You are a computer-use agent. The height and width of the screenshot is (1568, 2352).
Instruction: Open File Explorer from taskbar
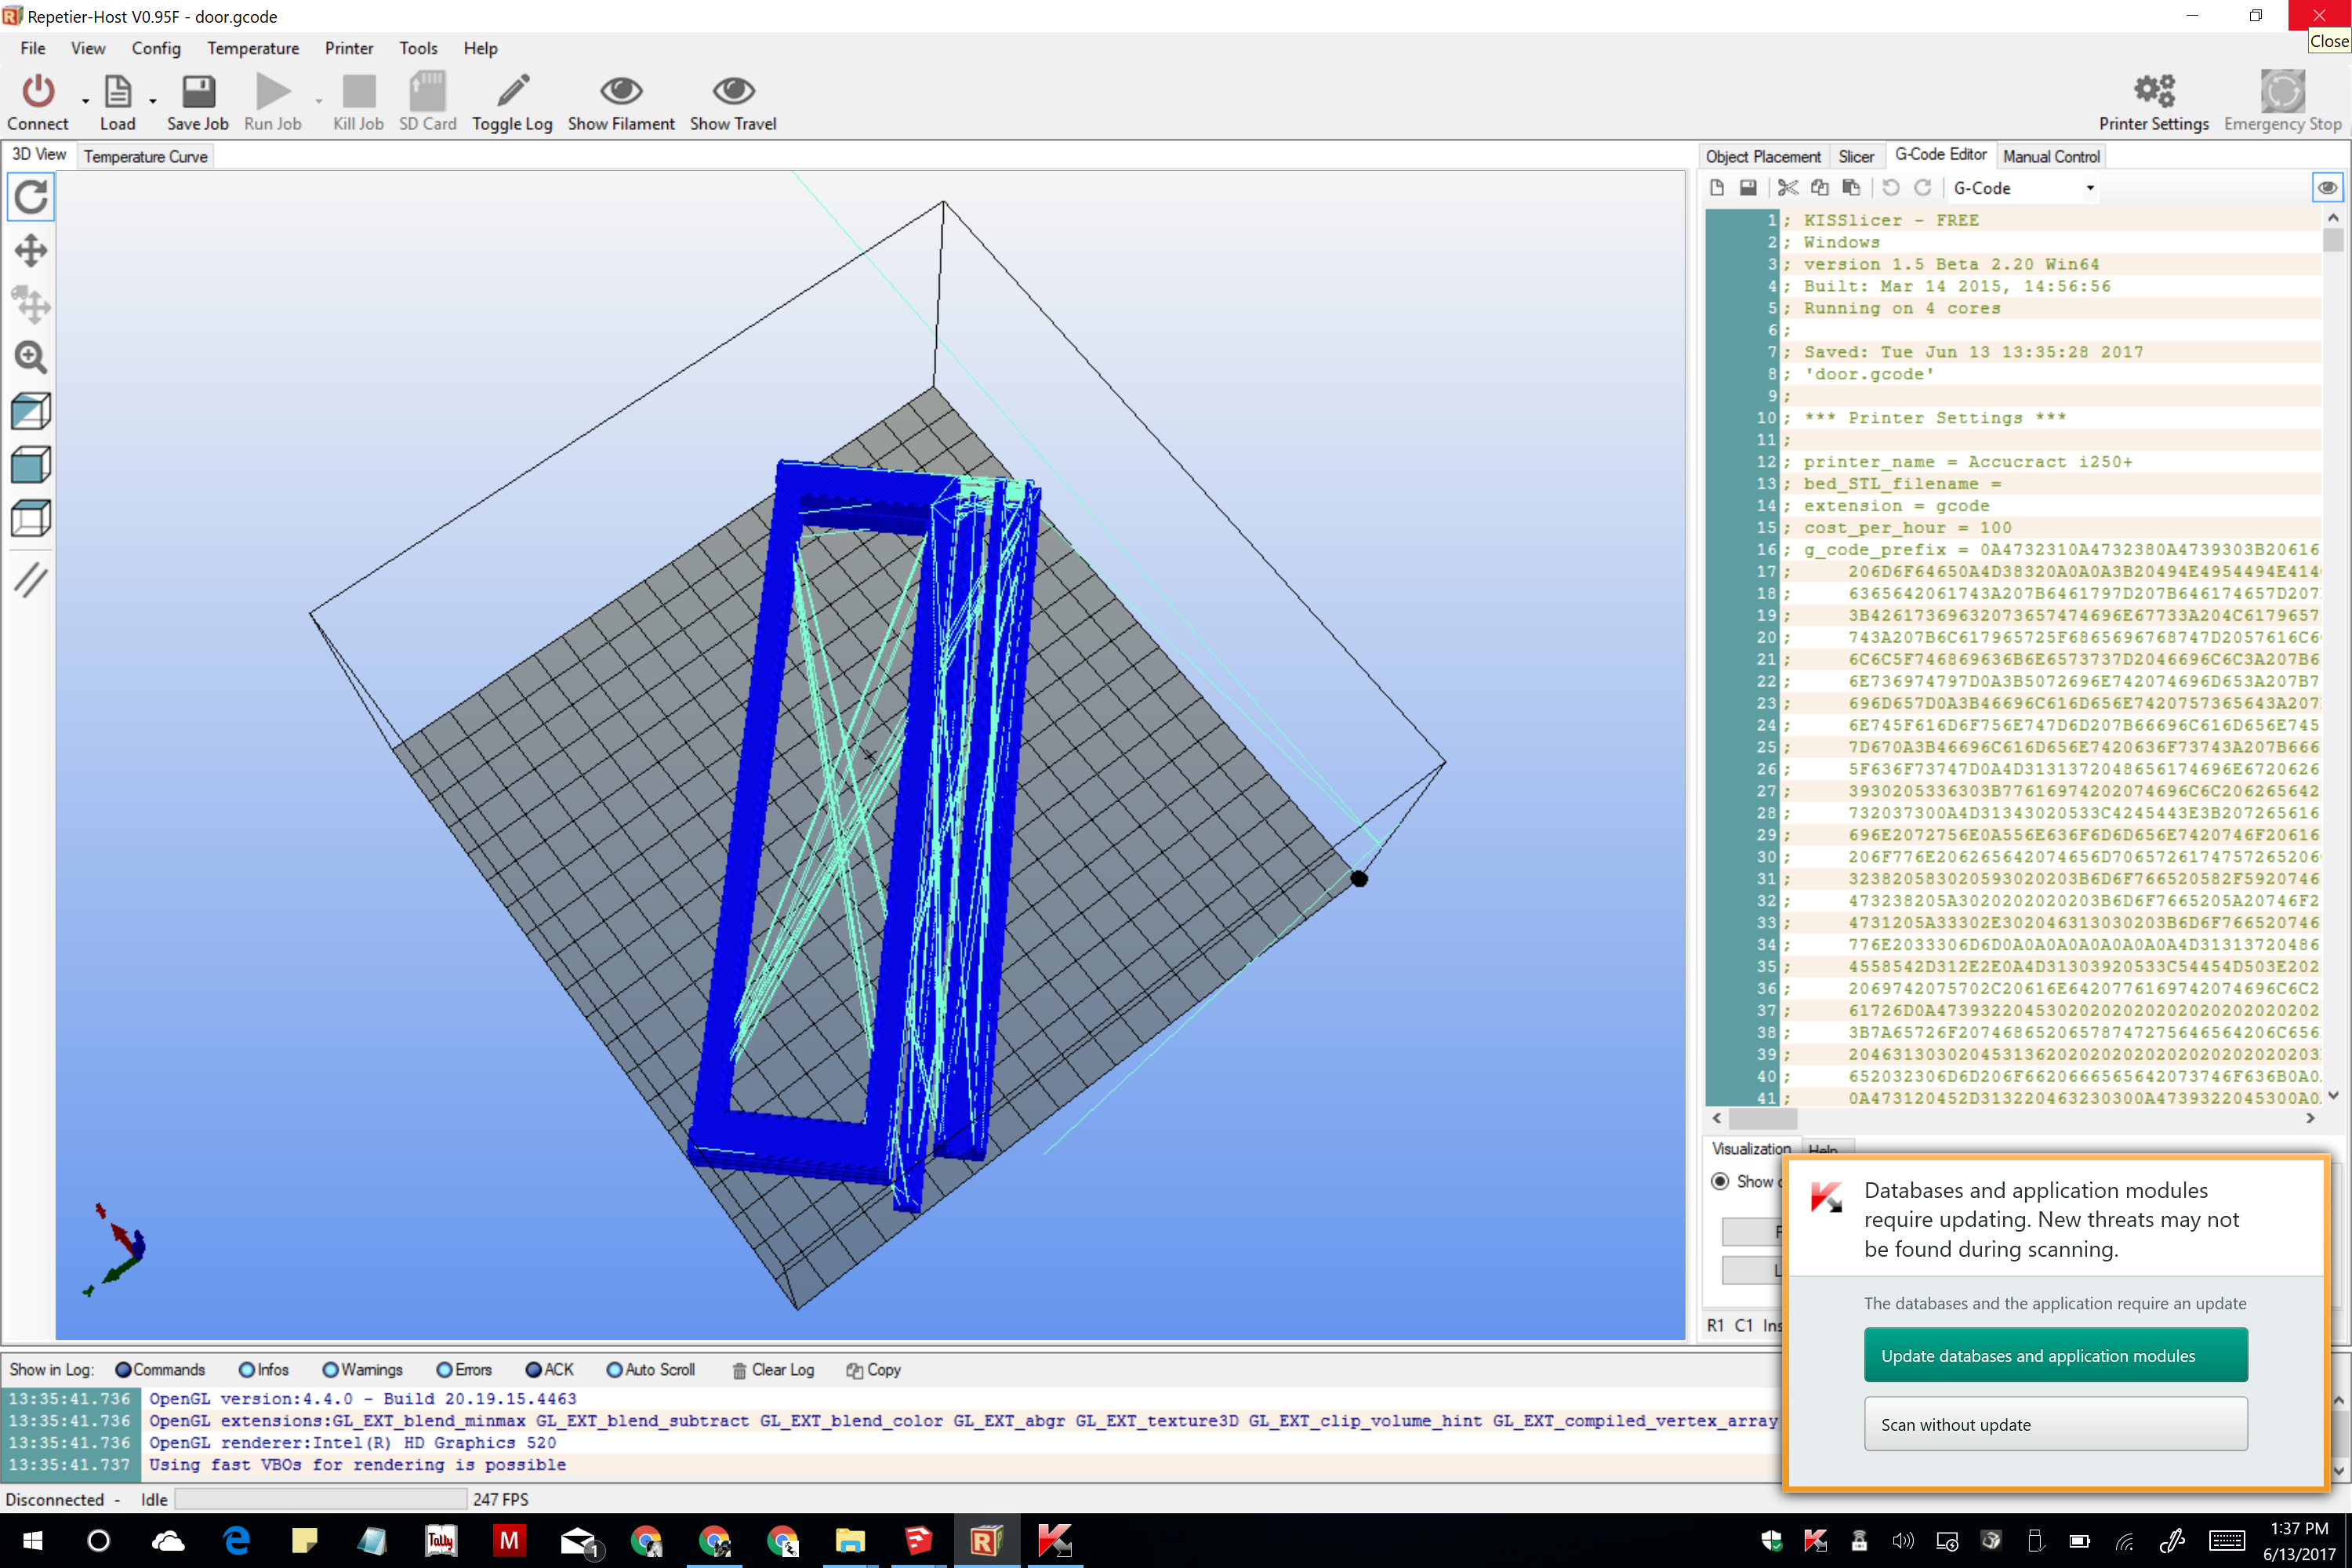click(850, 1541)
